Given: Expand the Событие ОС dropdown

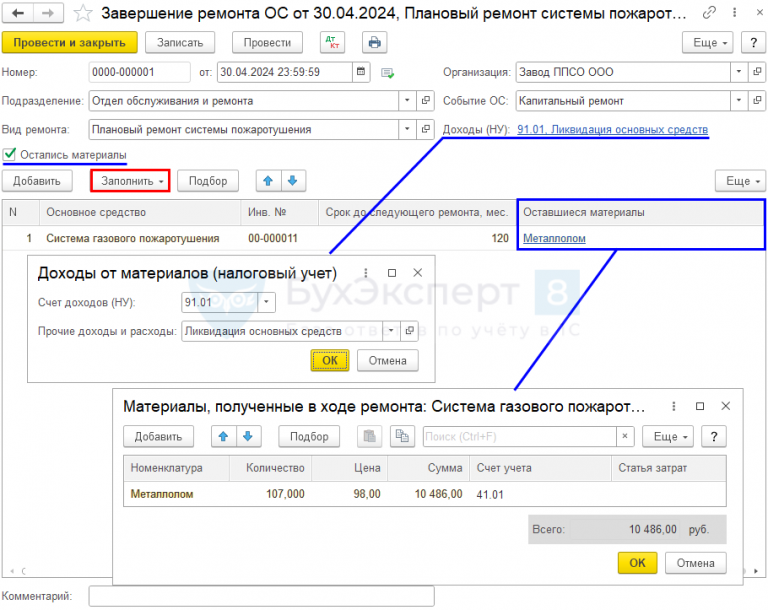Looking at the screenshot, I should point(739,101).
